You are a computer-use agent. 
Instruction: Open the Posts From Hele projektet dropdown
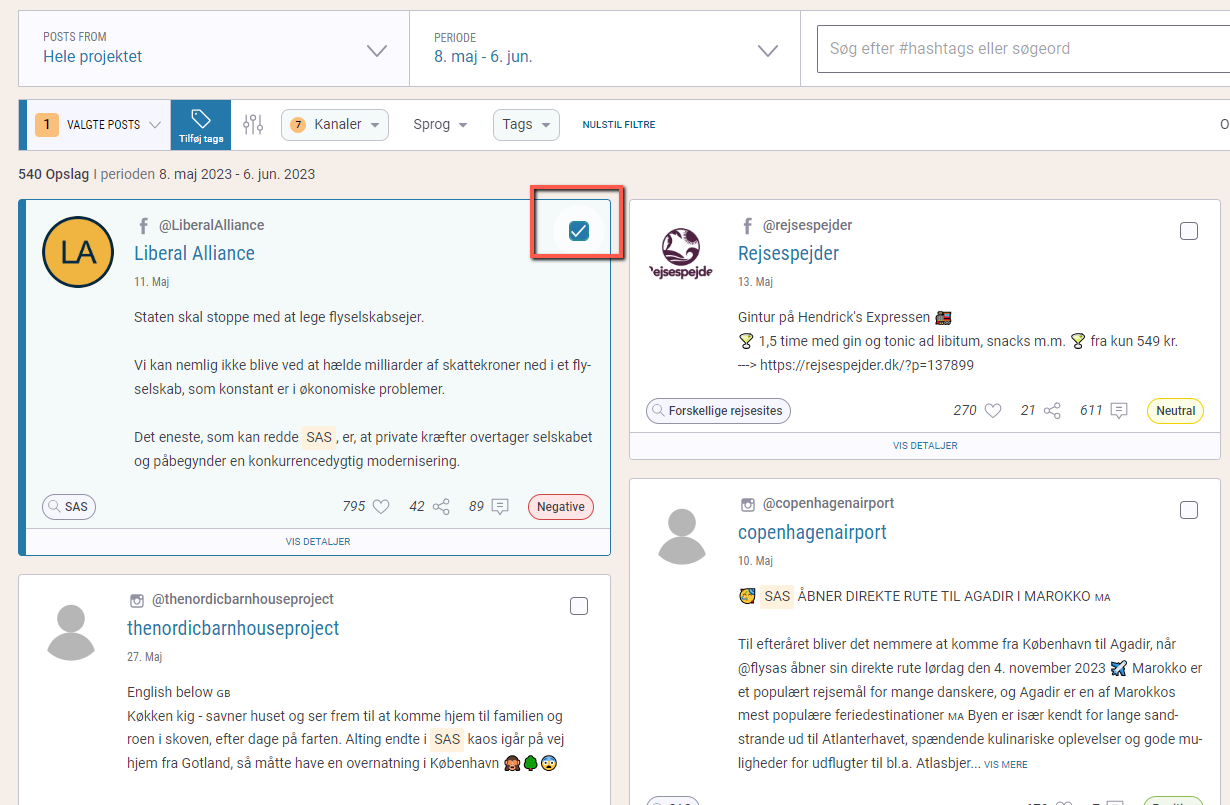tap(214, 48)
